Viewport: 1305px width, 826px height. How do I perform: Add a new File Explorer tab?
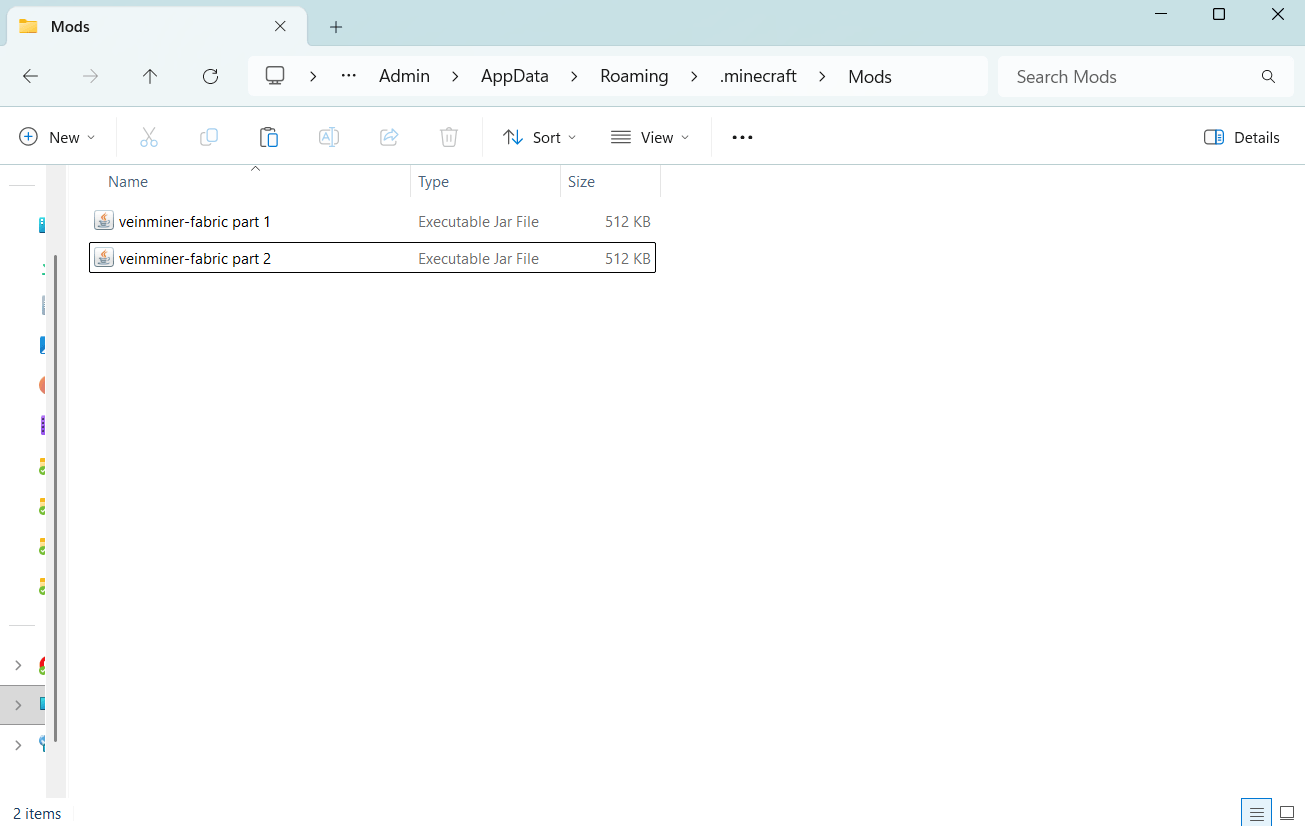(336, 27)
